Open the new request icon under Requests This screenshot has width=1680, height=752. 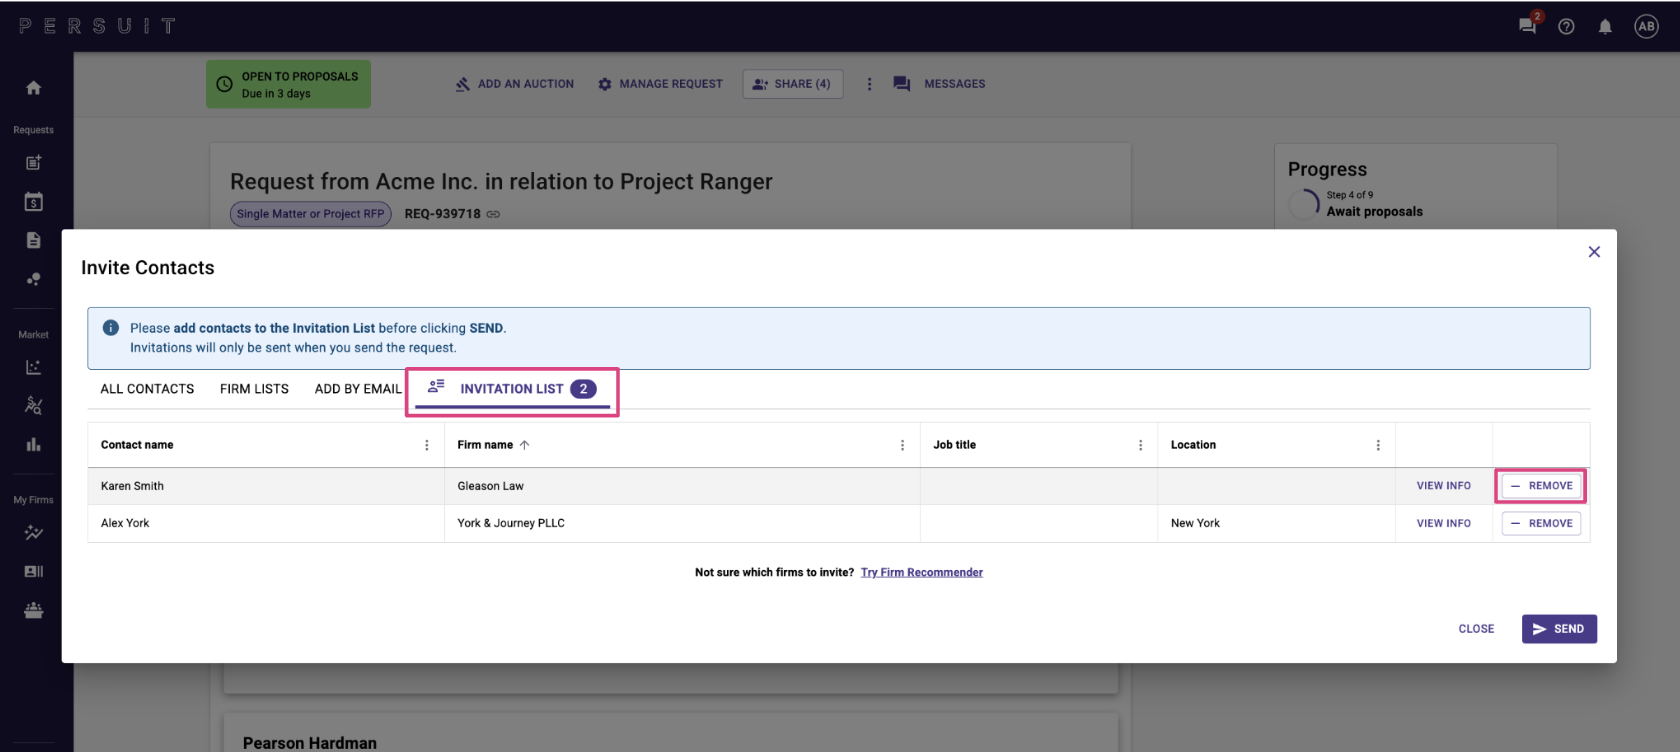[33, 162]
